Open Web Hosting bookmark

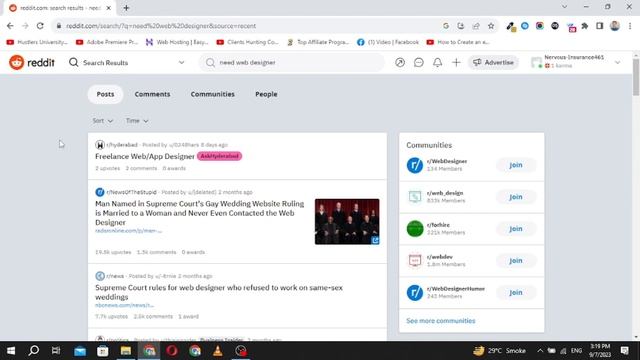click(177, 42)
